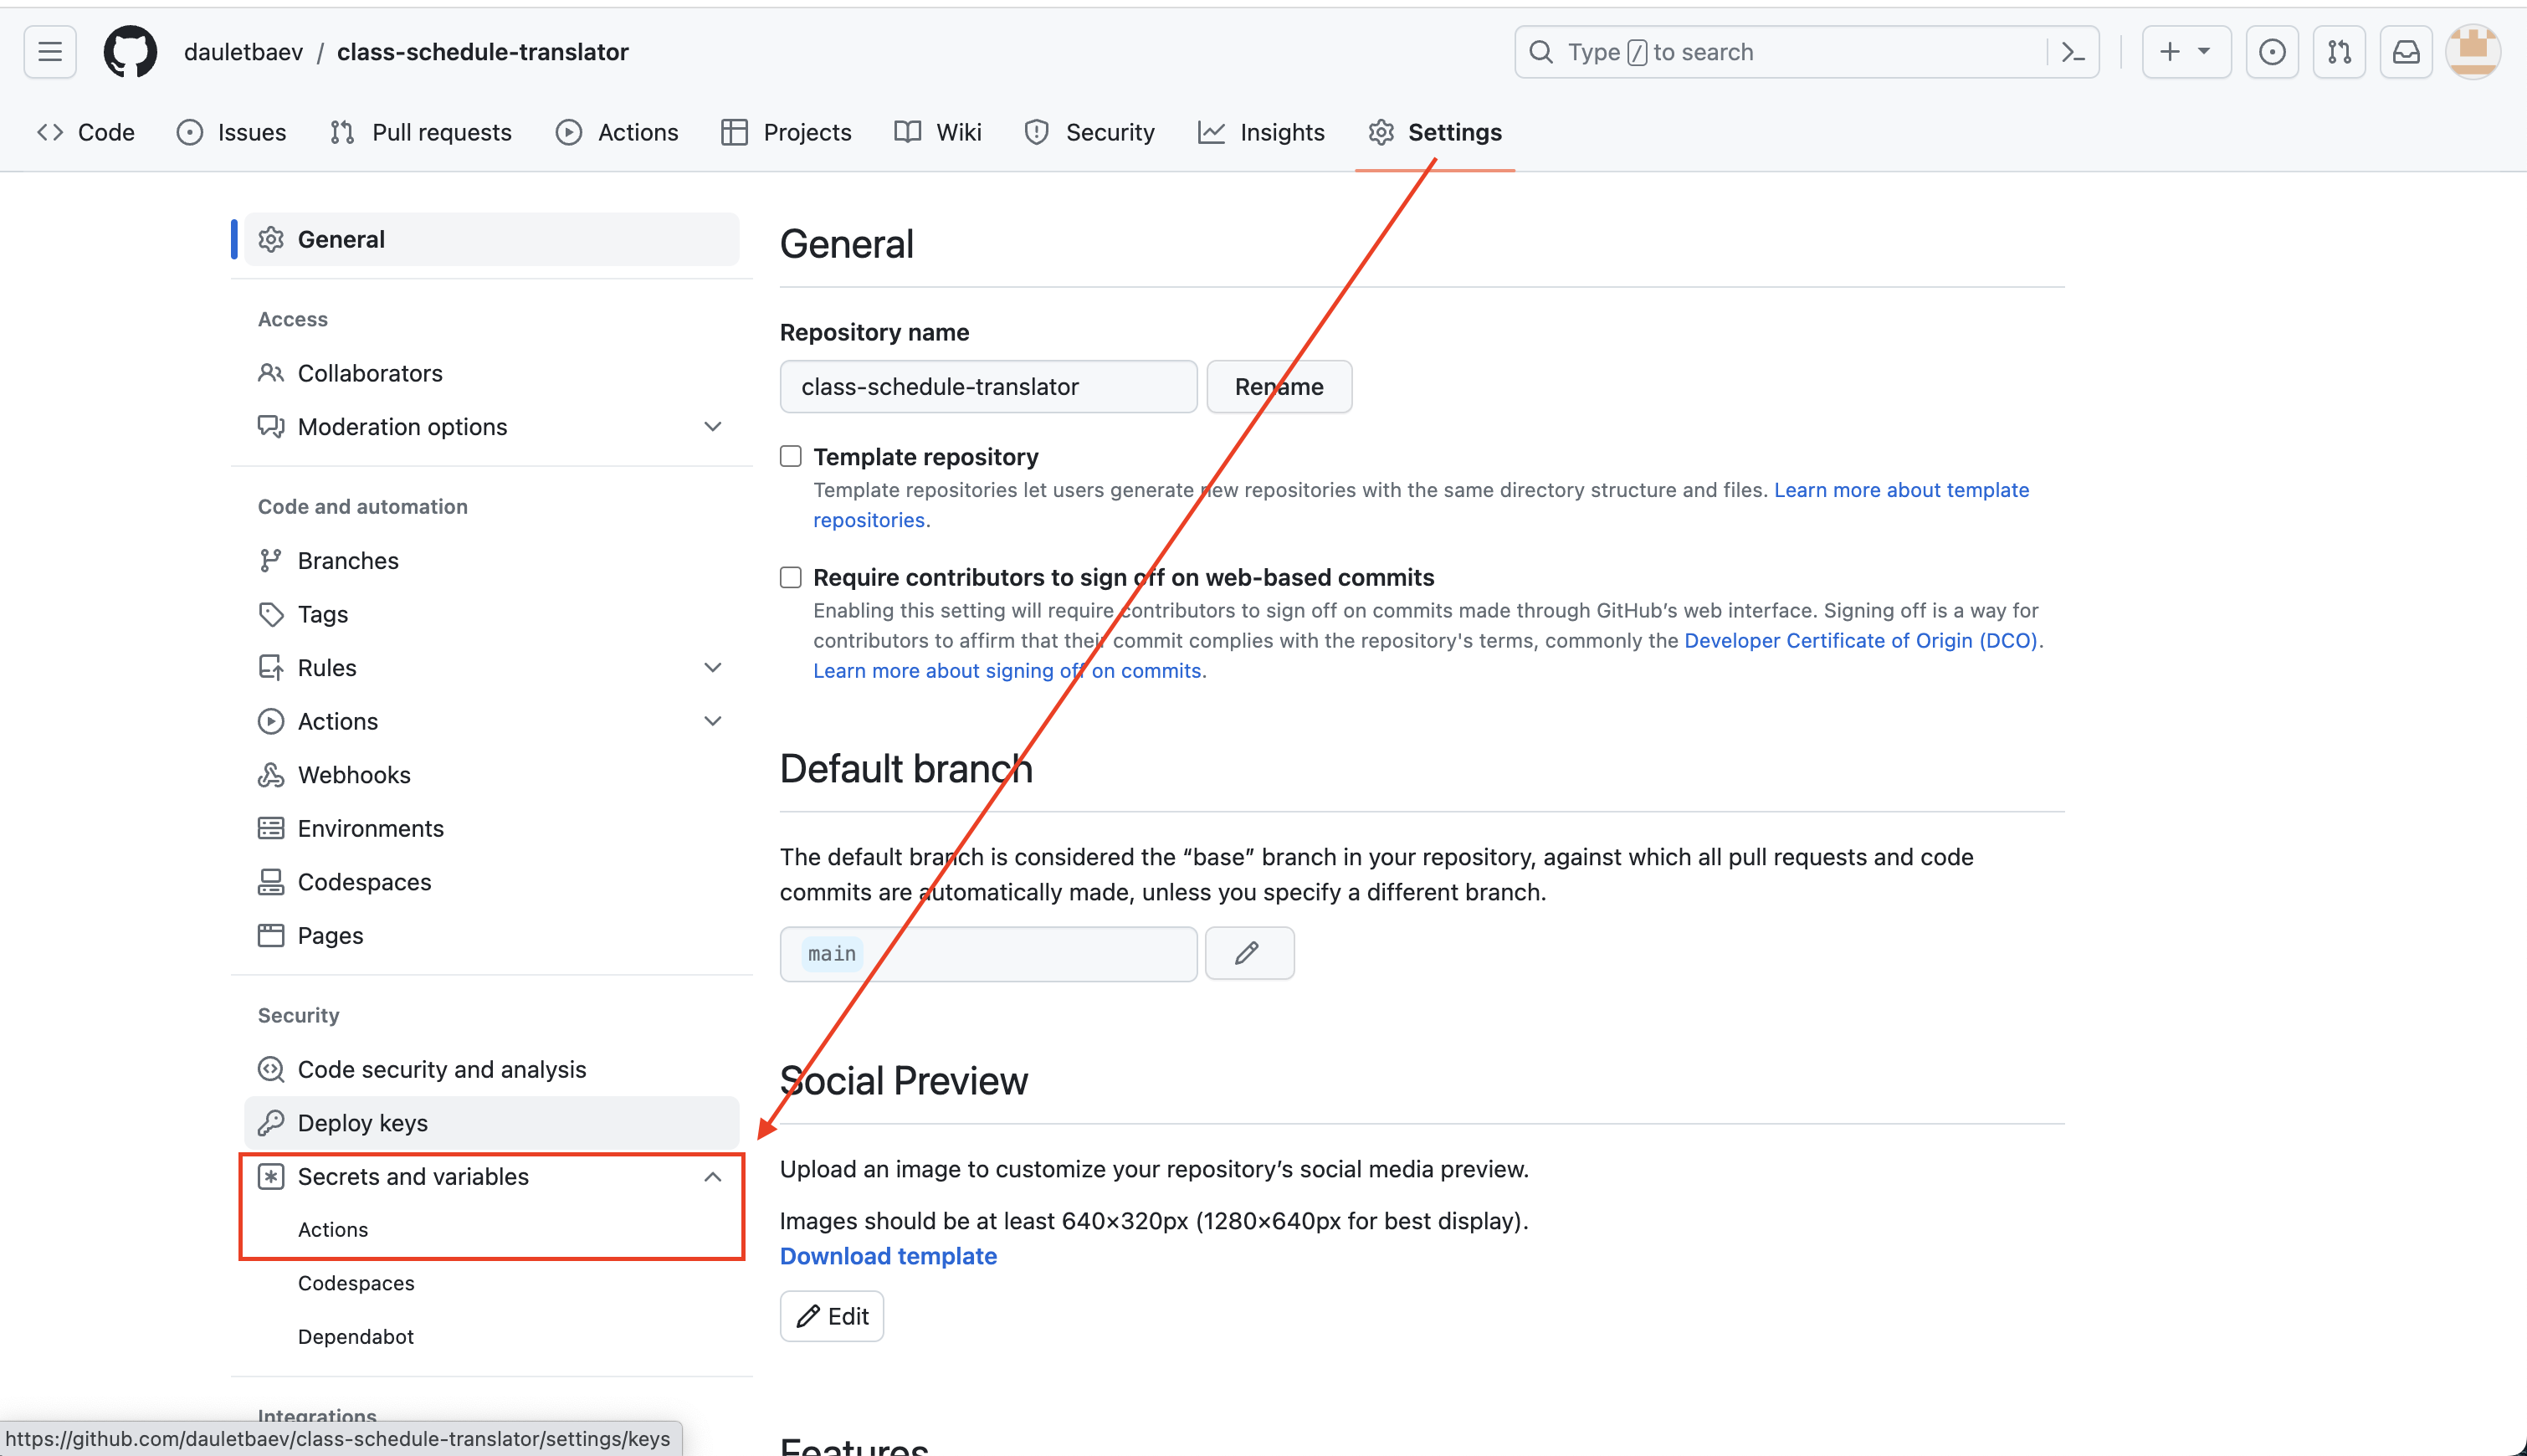Expand the Rules sidebar section

click(x=712, y=668)
